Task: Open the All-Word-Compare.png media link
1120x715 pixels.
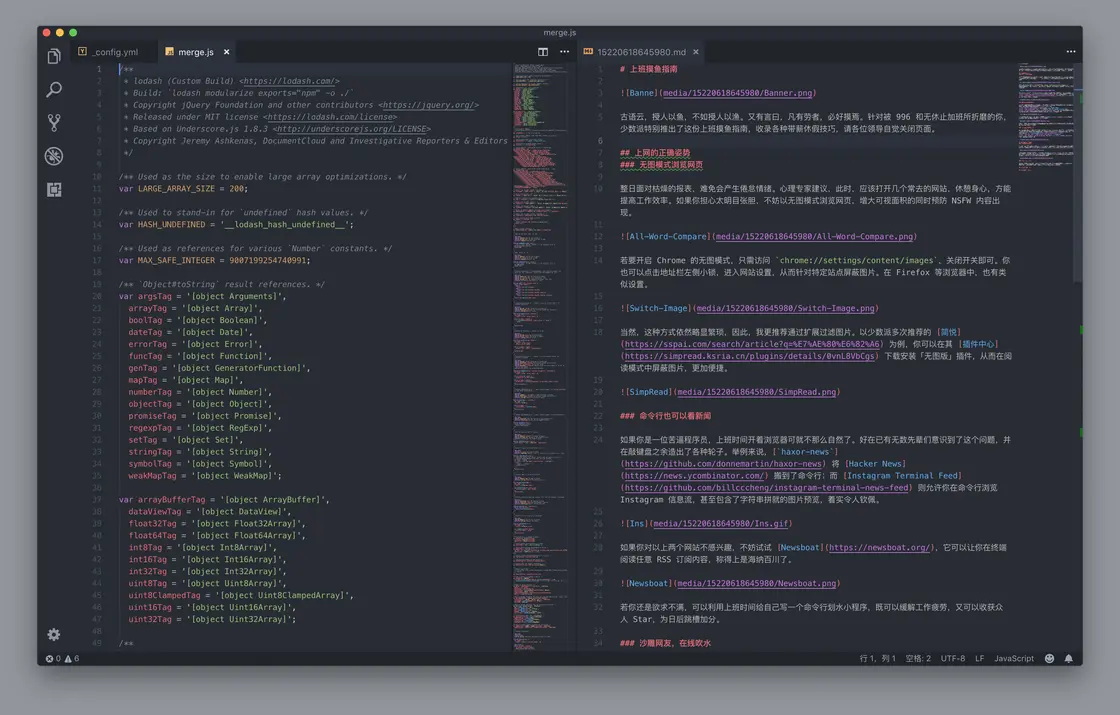Action: pyautogui.click(x=814, y=236)
